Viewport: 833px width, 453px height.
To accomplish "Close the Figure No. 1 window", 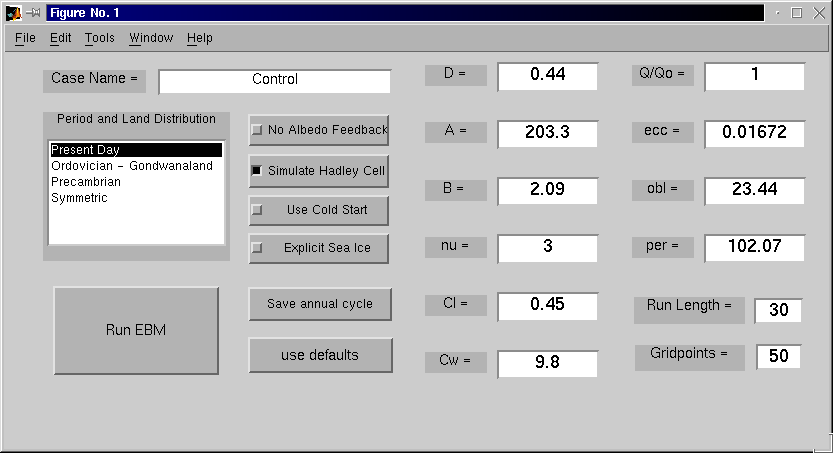I will [819, 13].
